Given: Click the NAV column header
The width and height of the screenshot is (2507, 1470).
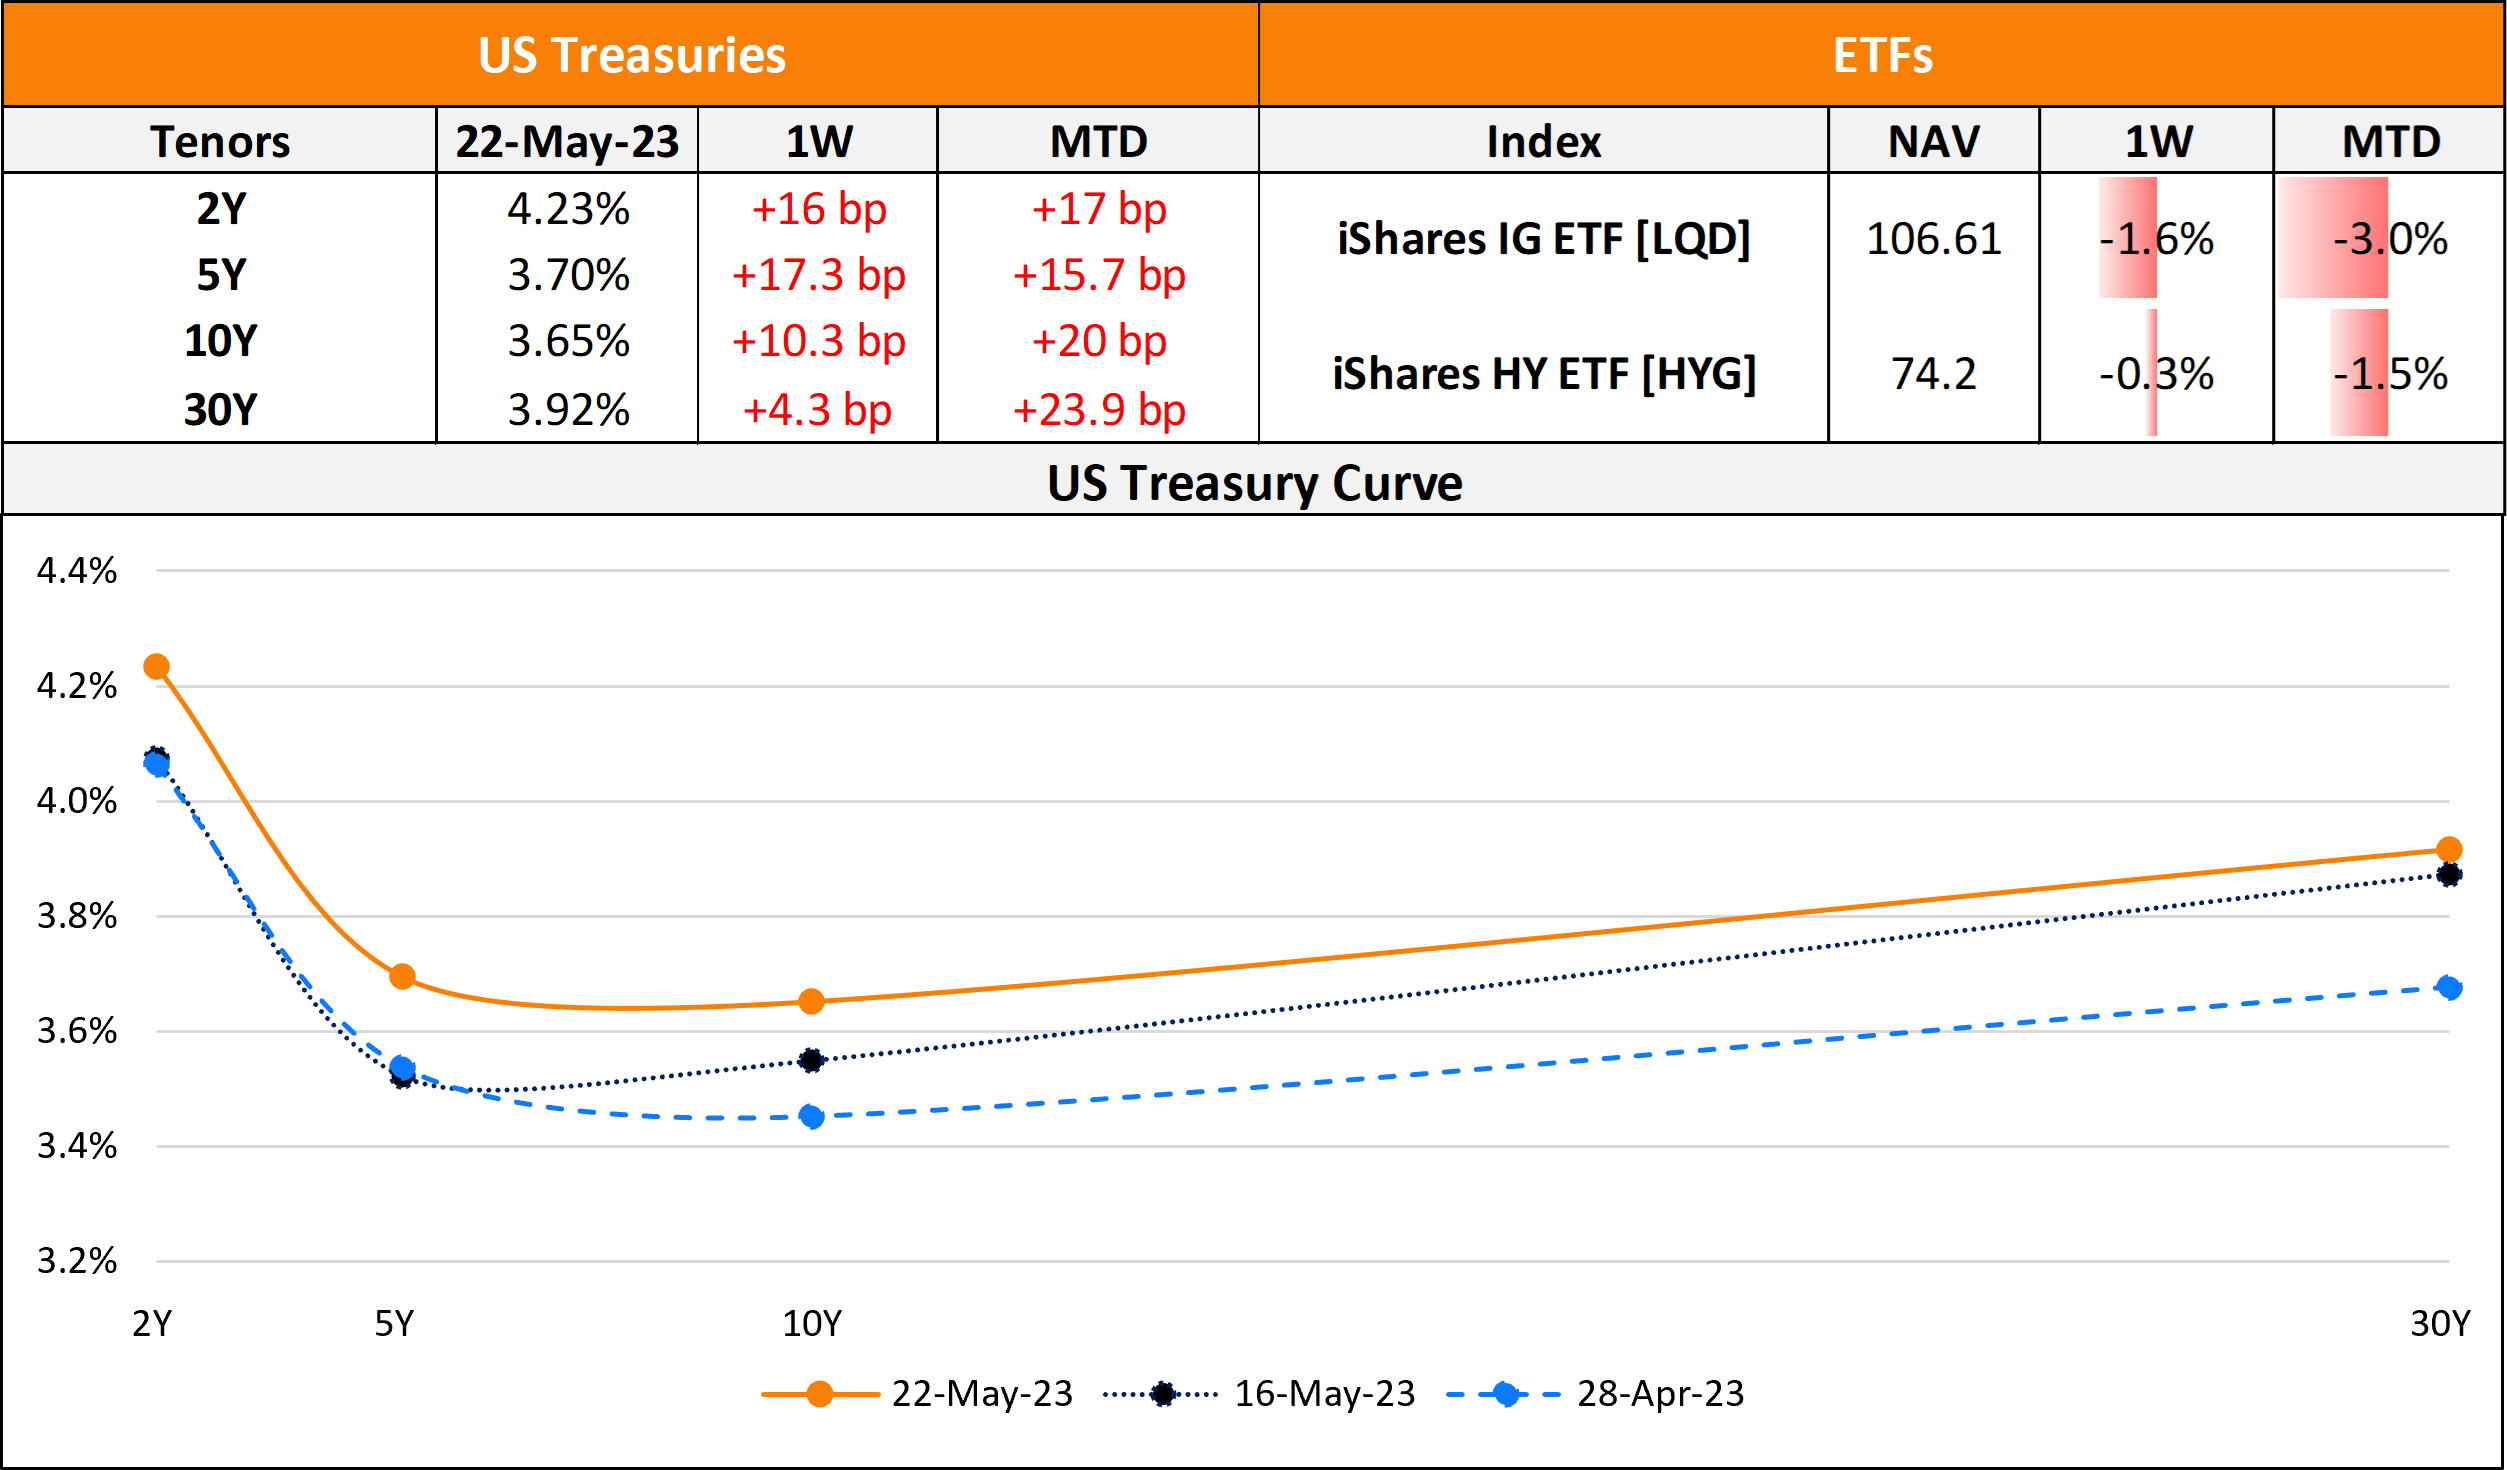Looking at the screenshot, I should [x=1933, y=141].
